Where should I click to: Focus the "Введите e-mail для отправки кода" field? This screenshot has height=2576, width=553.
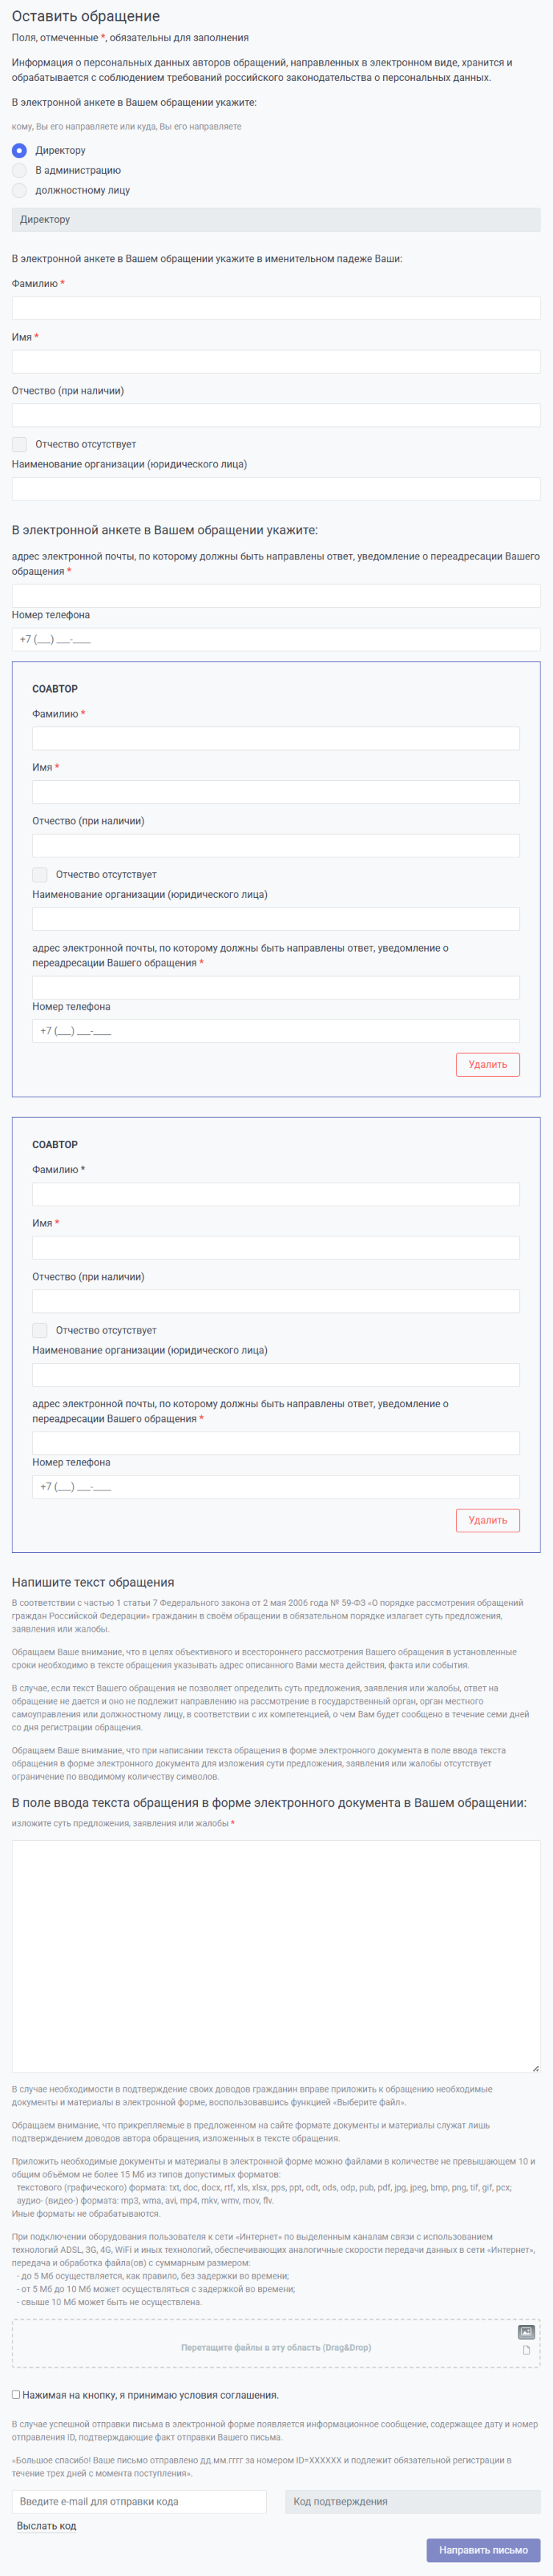(x=139, y=2501)
